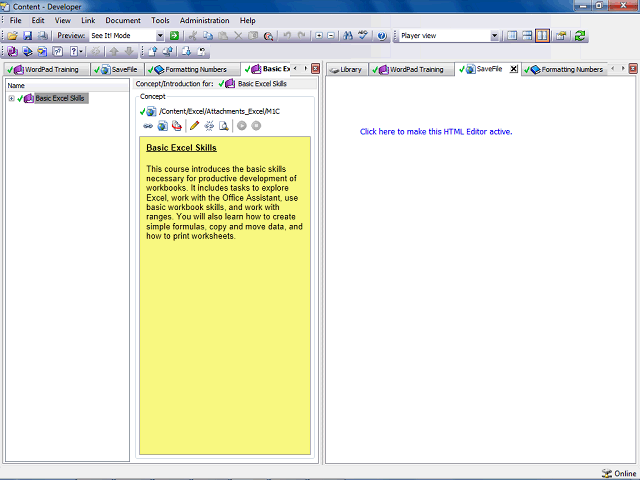Save with the floppy disk icon
The height and width of the screenshot is (480, 640).
point(27,36)
